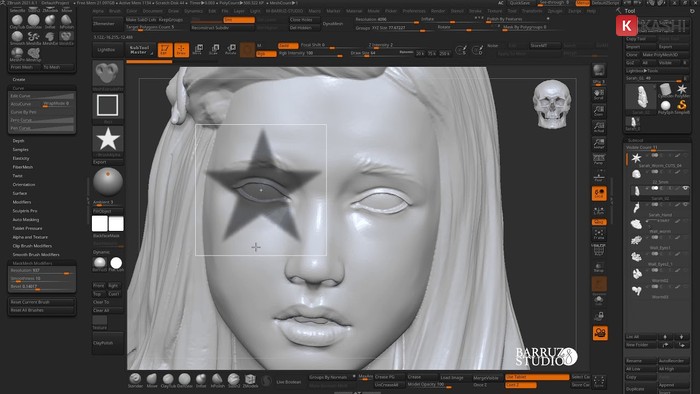Toggle the Use Tablet orange button
The width and height of the screenshot is (700, 394).
537,377
